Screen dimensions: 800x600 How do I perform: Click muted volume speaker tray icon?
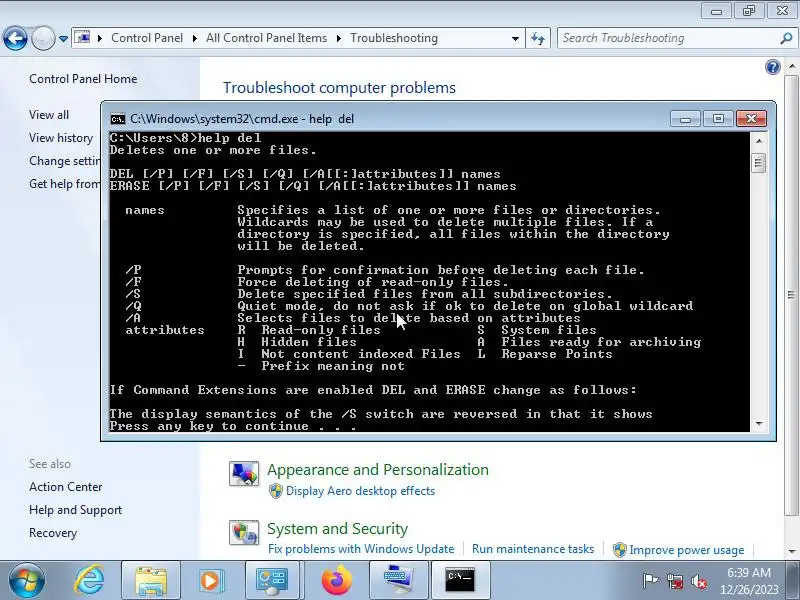pos(699,581)
